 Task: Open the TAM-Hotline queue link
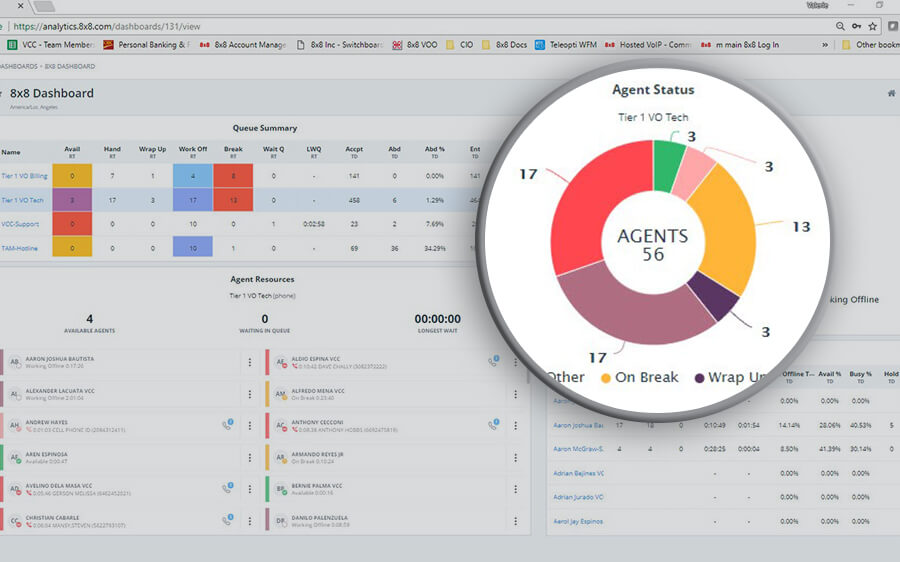20,248
